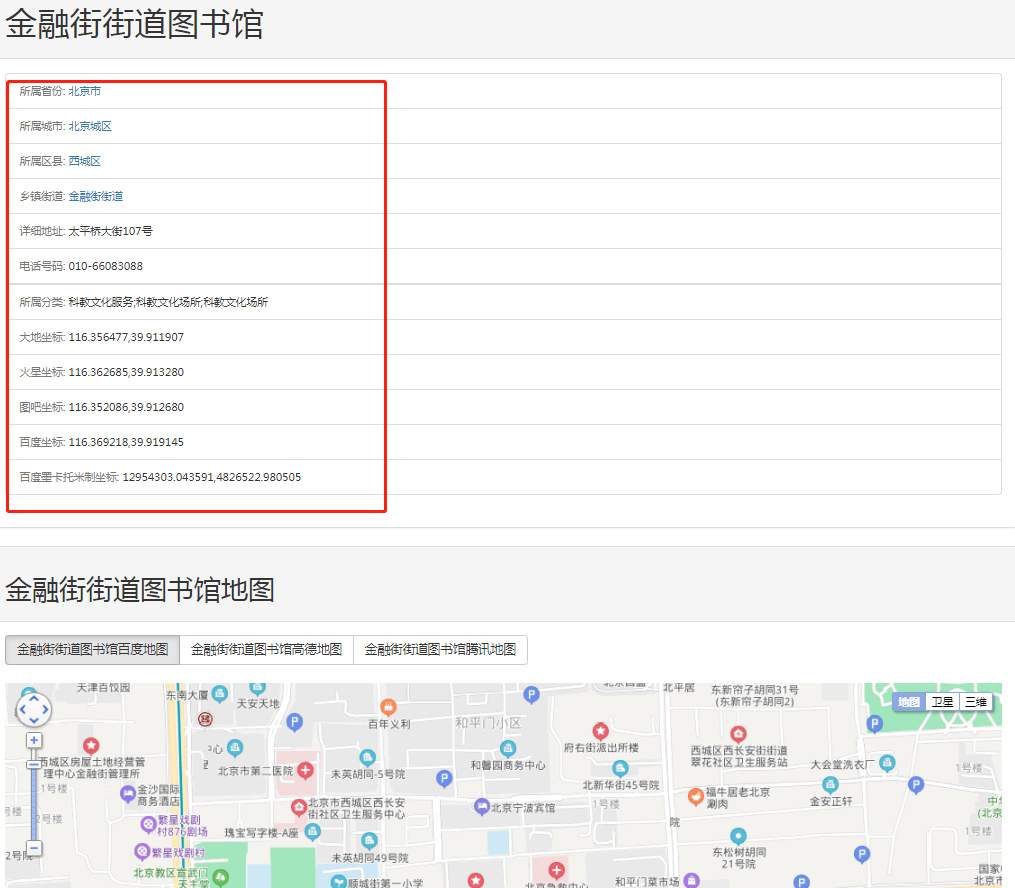Image resolution: width=1015 pixels, height=888 pixels.
Task: Click the zoom-out minus button on the map
Action: pos(33,847)
